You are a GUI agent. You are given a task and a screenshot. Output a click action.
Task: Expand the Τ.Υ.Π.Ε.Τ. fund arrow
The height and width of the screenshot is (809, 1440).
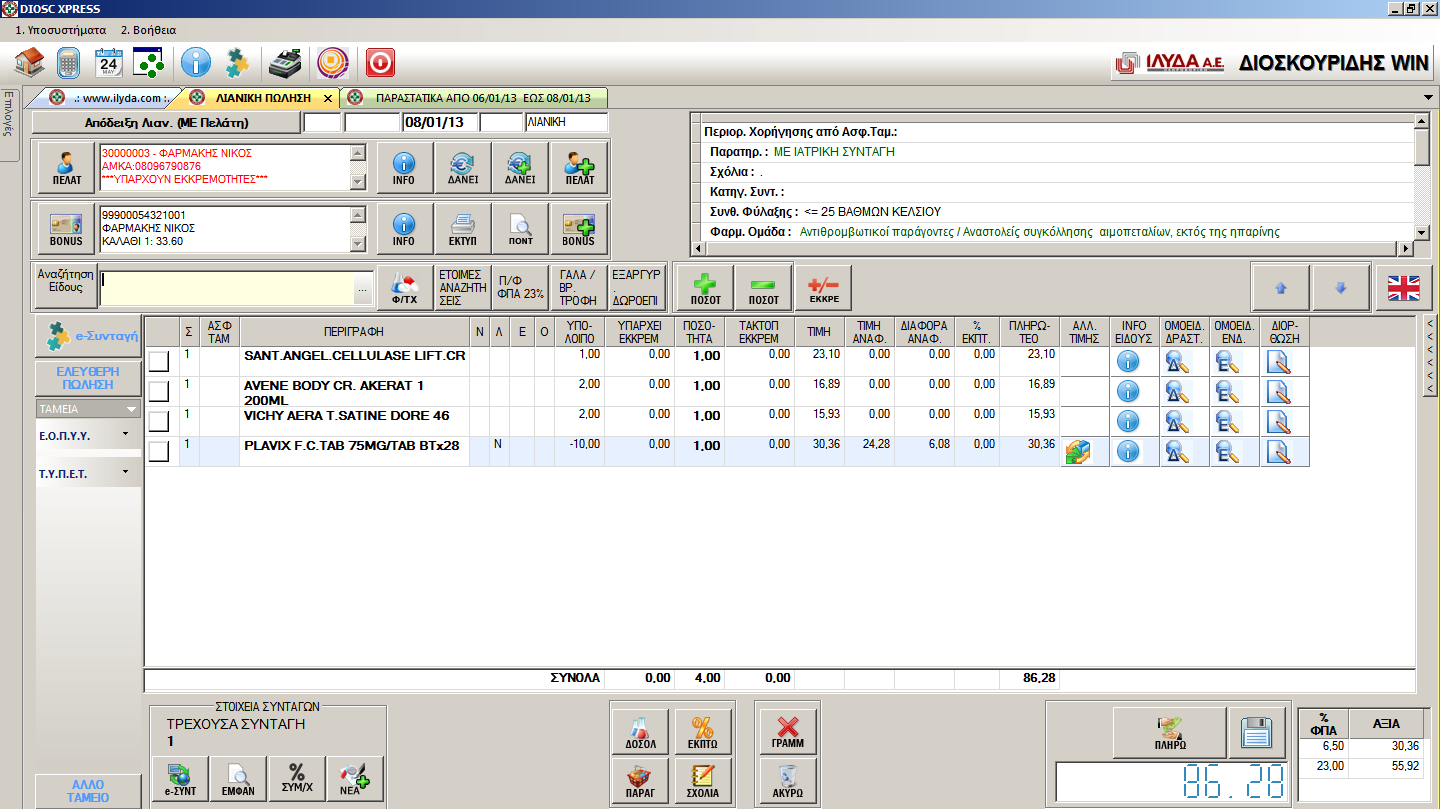click(126, 471)
